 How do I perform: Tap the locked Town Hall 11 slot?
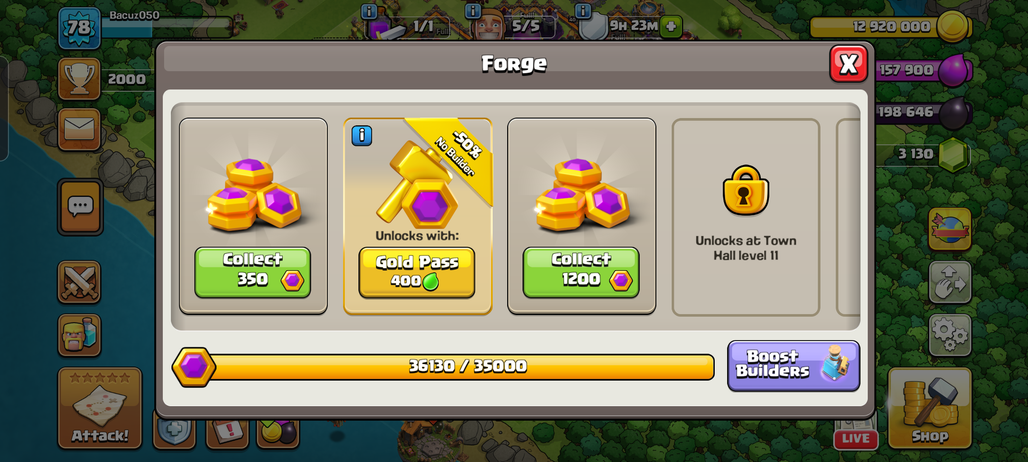[746, 217]
